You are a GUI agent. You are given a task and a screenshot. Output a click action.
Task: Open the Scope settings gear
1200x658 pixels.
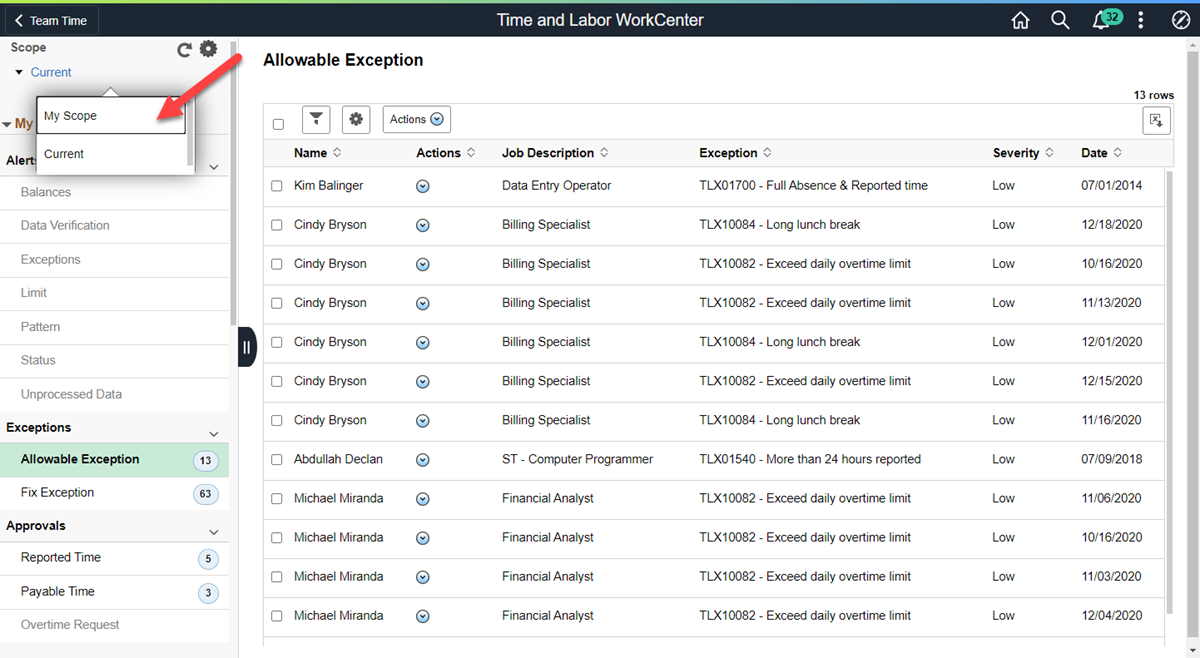[x=208, y=49]
